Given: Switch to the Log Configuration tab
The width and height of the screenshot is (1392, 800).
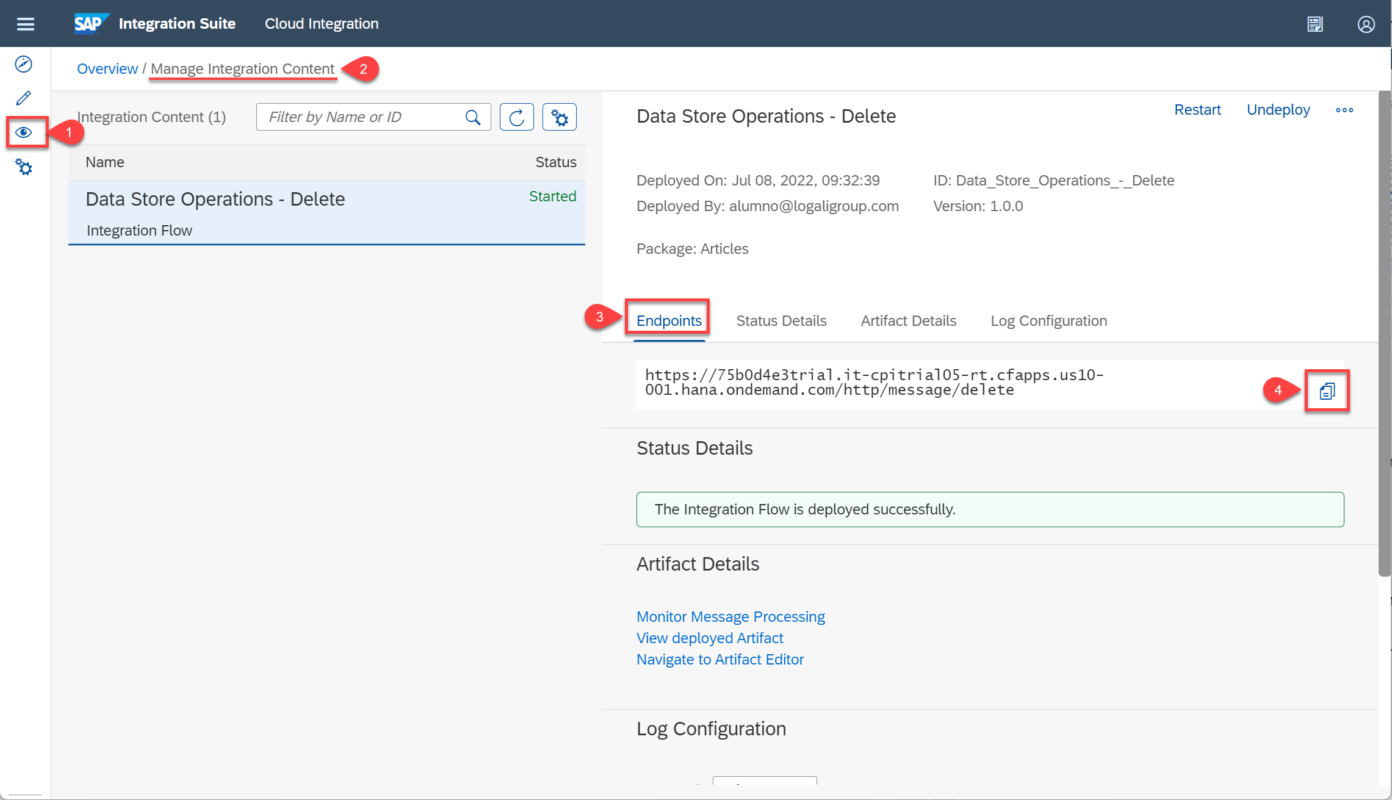Looking at the screenshot, I should (x=1049, y=321).
